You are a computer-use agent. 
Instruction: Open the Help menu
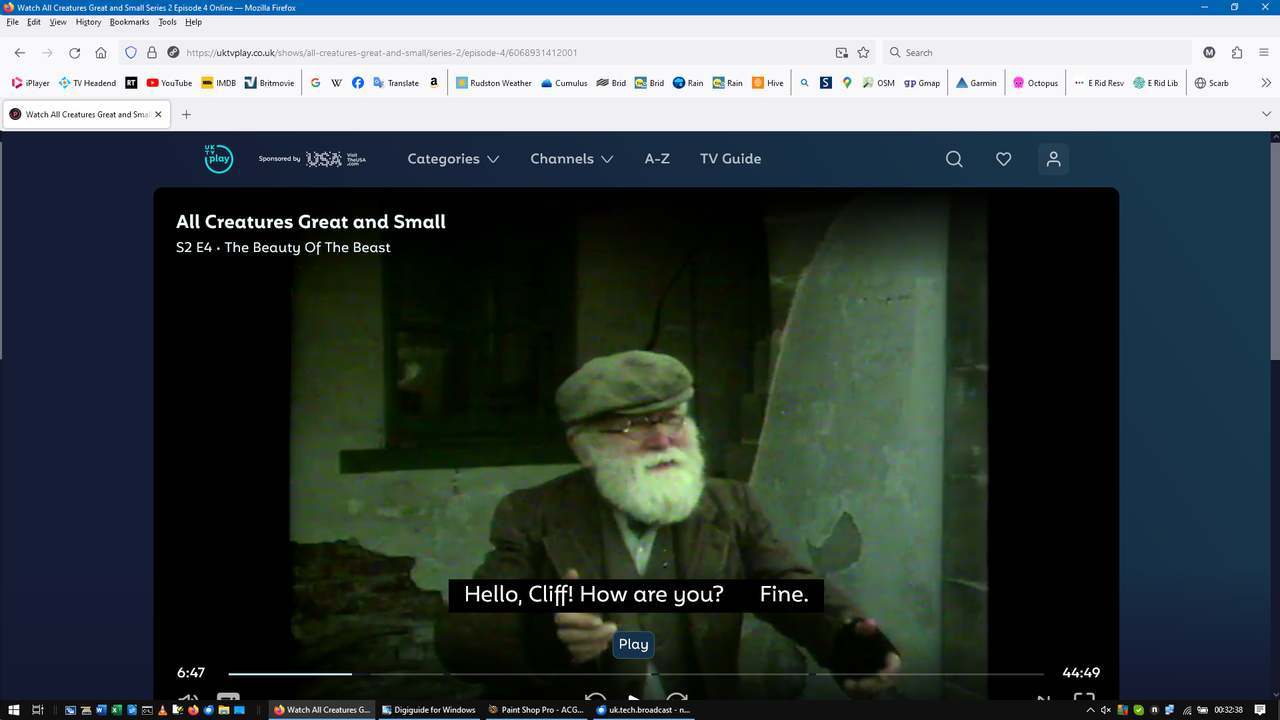coord(193,22)
